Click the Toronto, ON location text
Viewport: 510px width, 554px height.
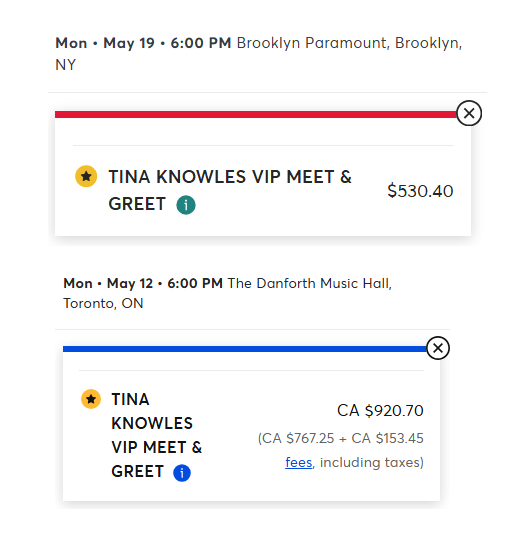103,303
